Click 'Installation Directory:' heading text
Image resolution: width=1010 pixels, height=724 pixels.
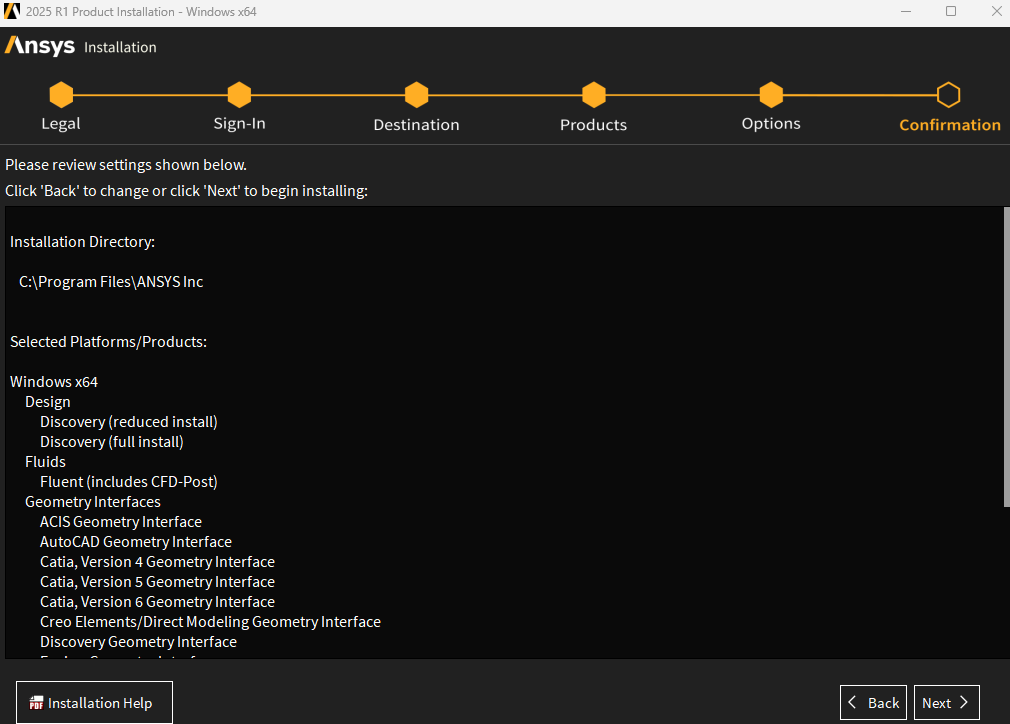(82, 242)
